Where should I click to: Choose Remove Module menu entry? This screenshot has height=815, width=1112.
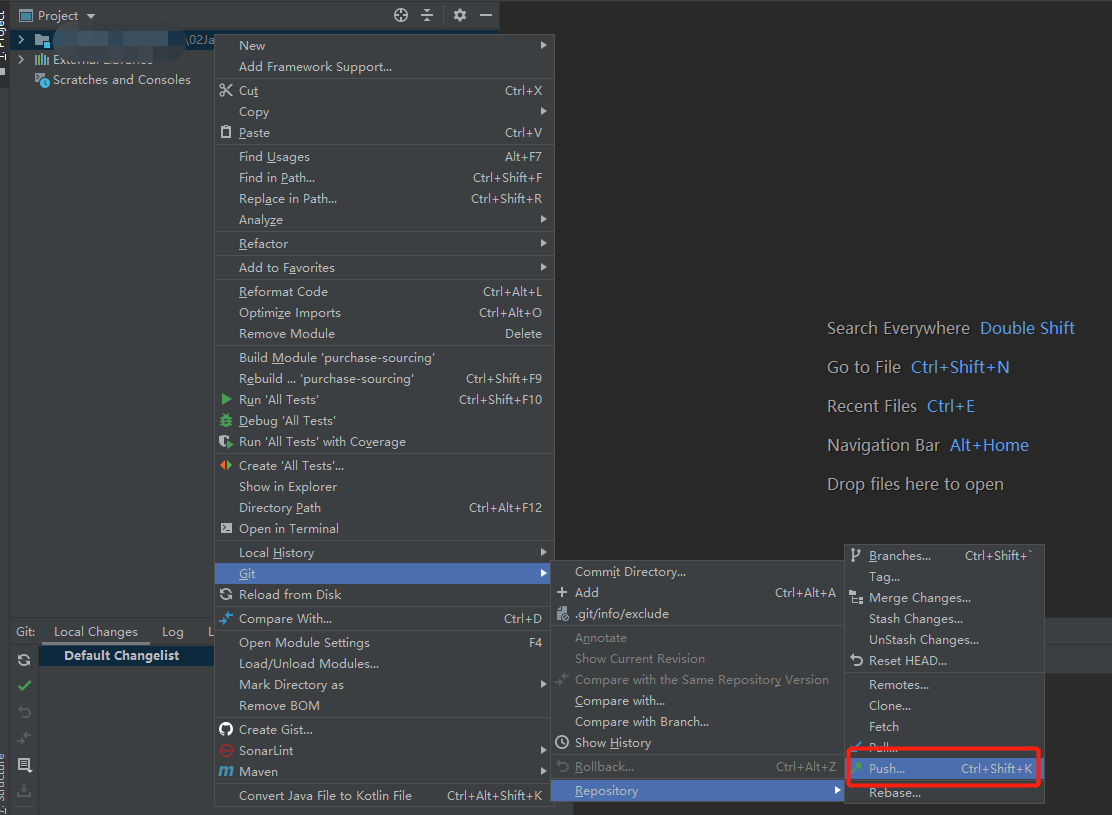pyautogui.click(x=384, y=333)
